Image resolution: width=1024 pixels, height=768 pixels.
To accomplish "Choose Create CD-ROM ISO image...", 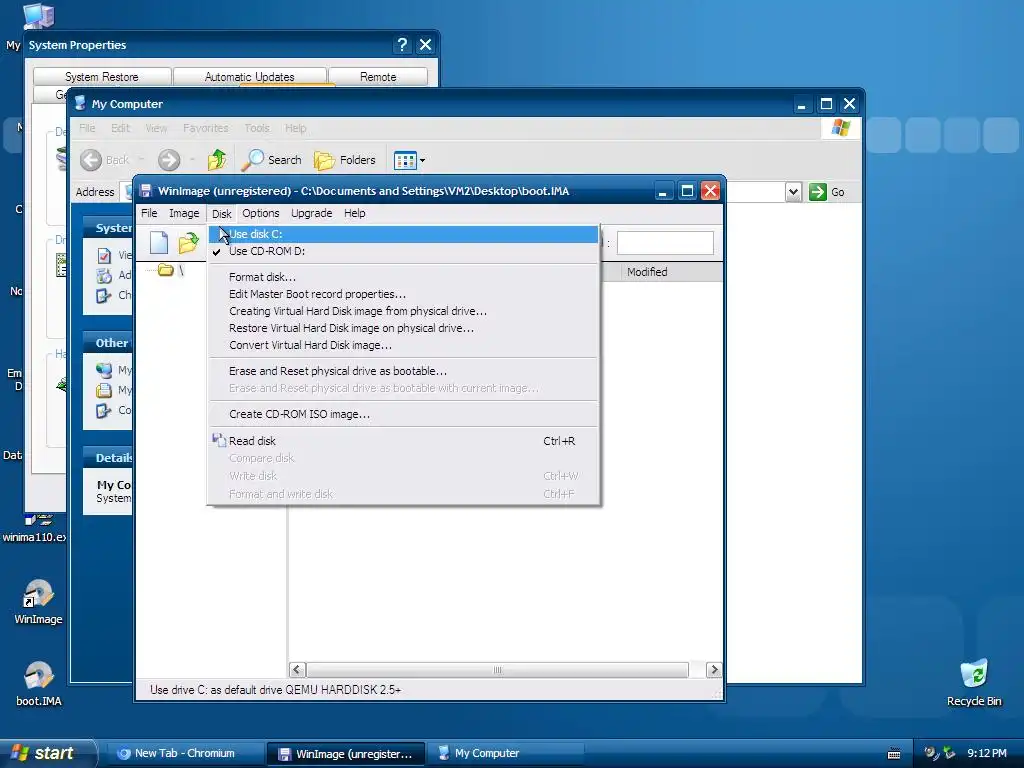I will pos(403,414).
